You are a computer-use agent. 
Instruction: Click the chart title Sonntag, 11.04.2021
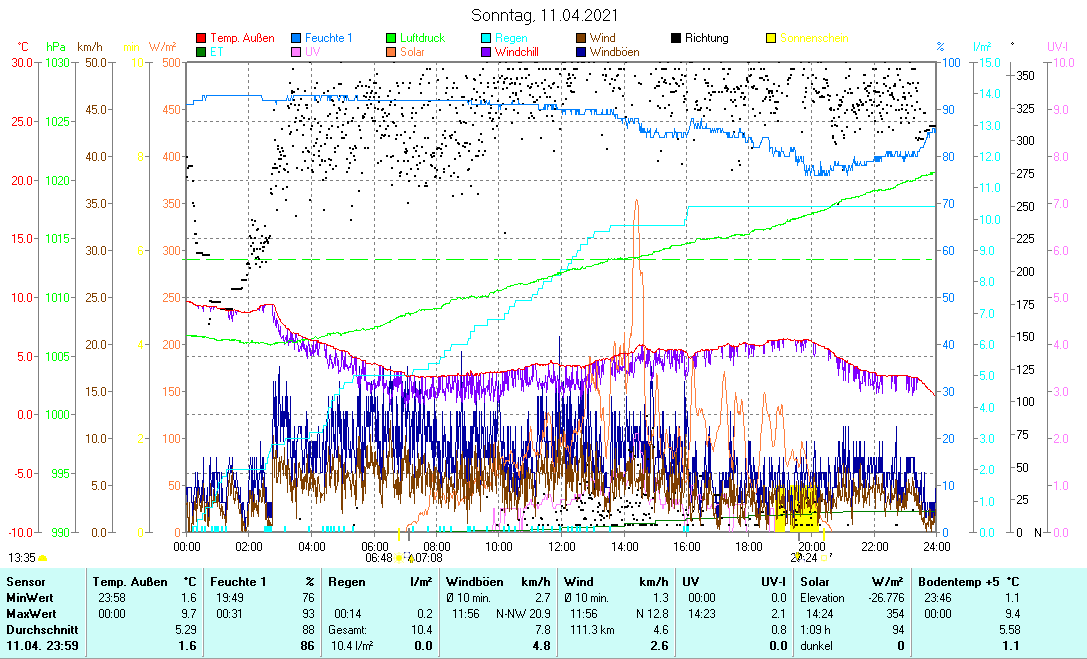tap(544, 15)
